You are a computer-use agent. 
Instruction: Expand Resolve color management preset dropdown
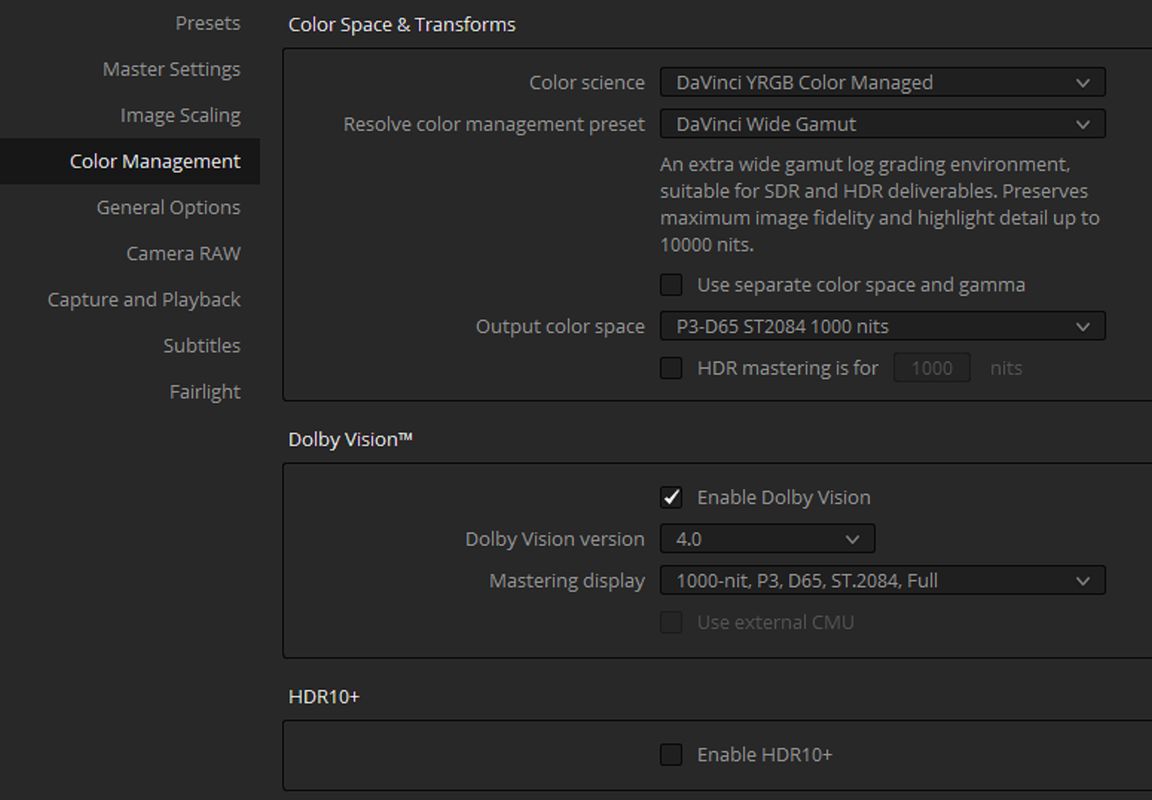882,124
